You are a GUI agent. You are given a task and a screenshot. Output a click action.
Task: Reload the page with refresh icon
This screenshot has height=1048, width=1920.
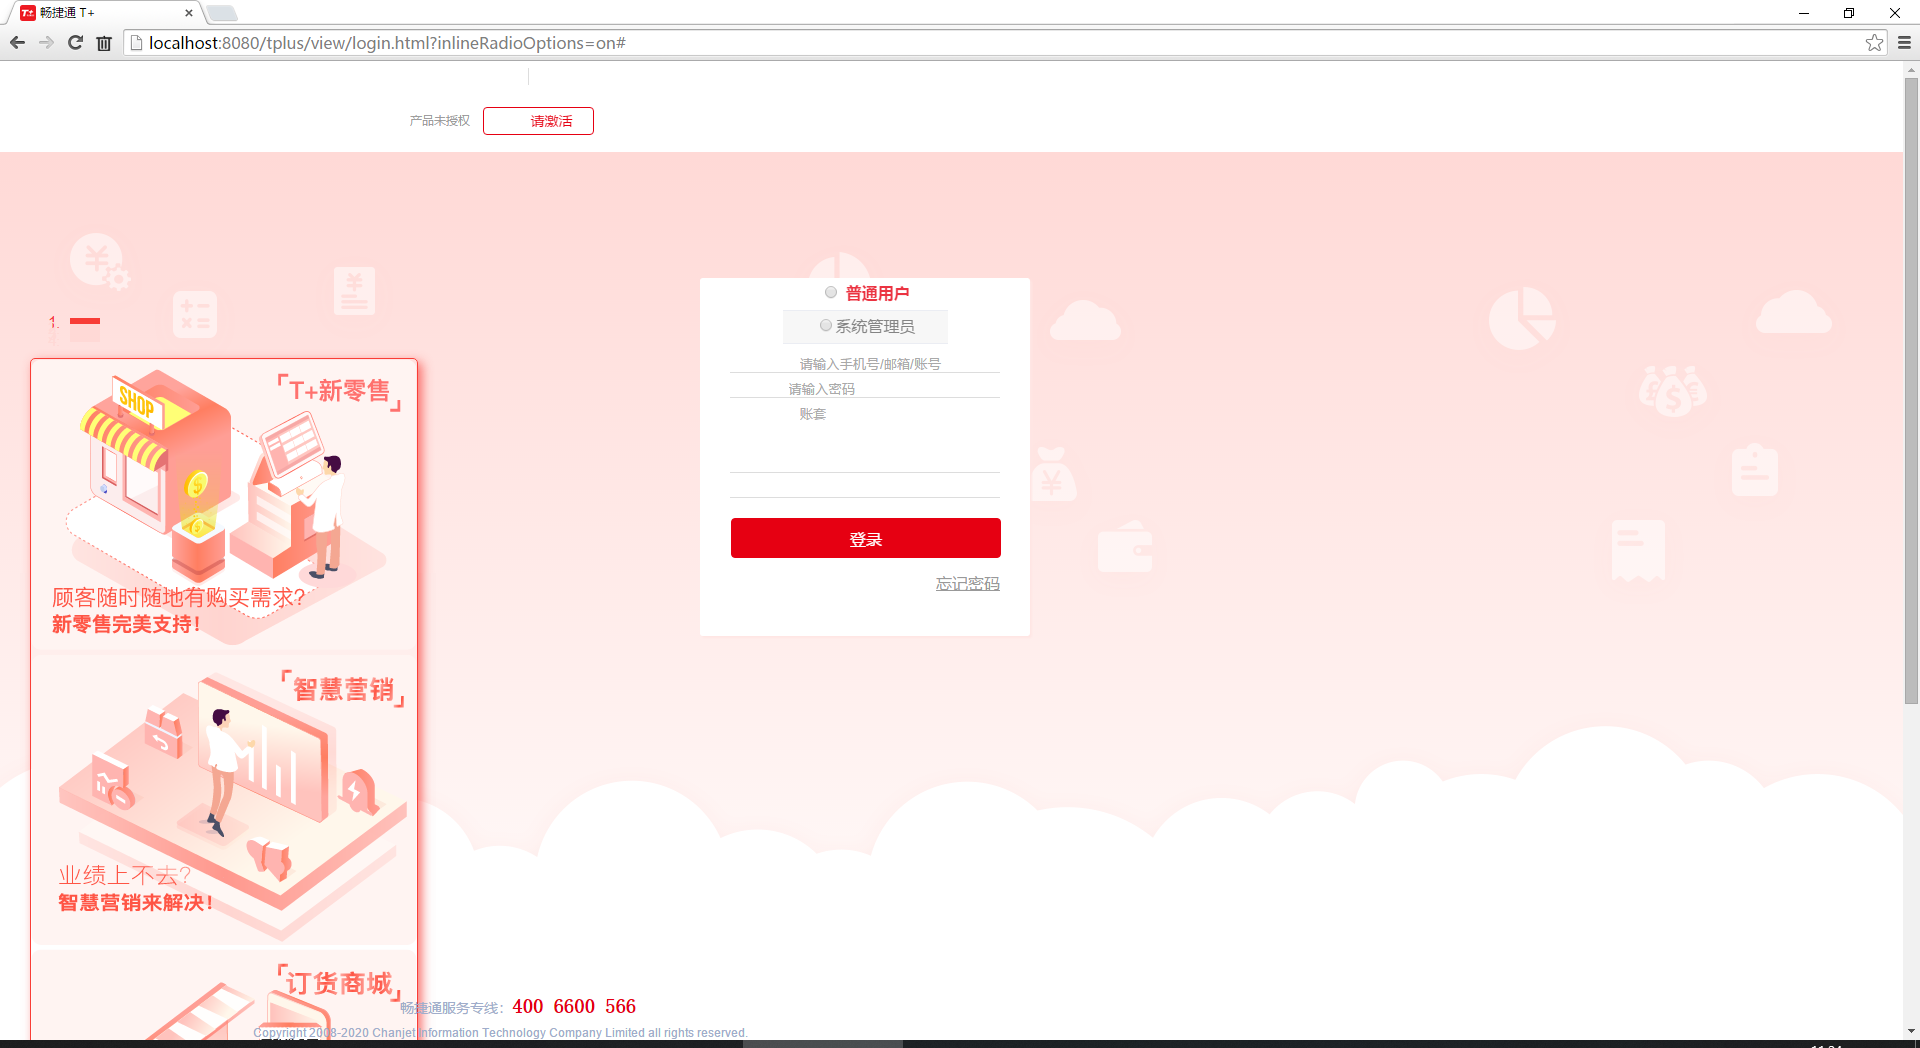coord(75,43)
